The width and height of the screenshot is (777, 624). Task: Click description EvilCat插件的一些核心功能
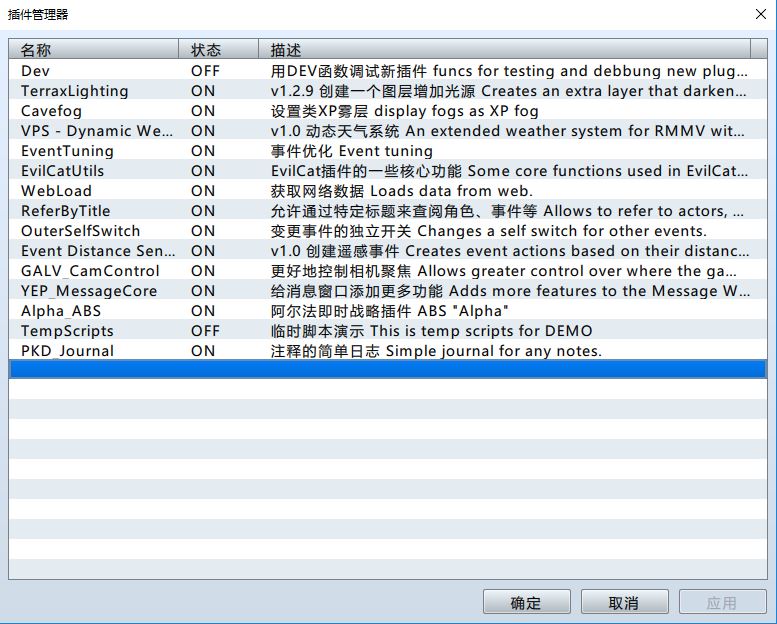coord(509,171)
